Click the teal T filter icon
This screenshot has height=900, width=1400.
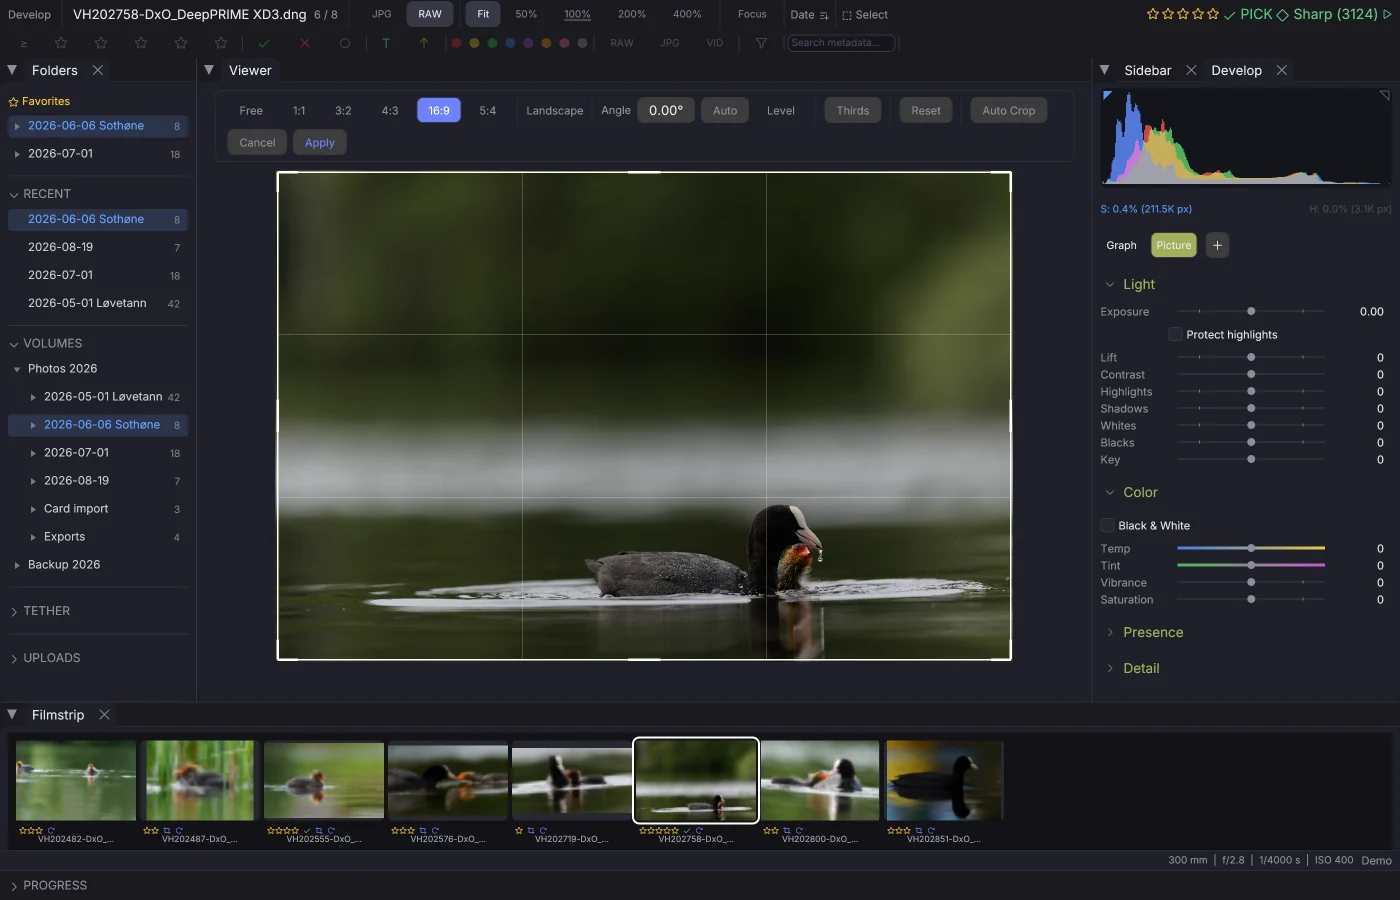pos(386,43)
